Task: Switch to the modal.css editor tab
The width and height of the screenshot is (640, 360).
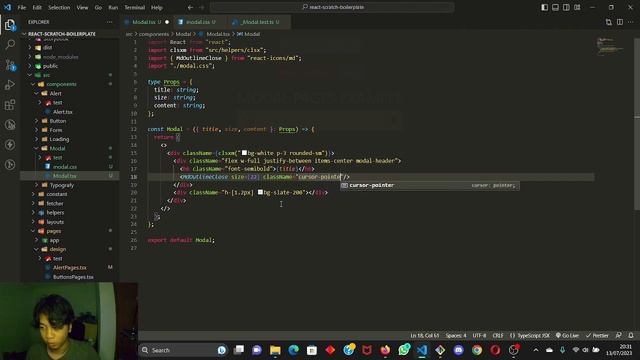Action: (200, 22)
